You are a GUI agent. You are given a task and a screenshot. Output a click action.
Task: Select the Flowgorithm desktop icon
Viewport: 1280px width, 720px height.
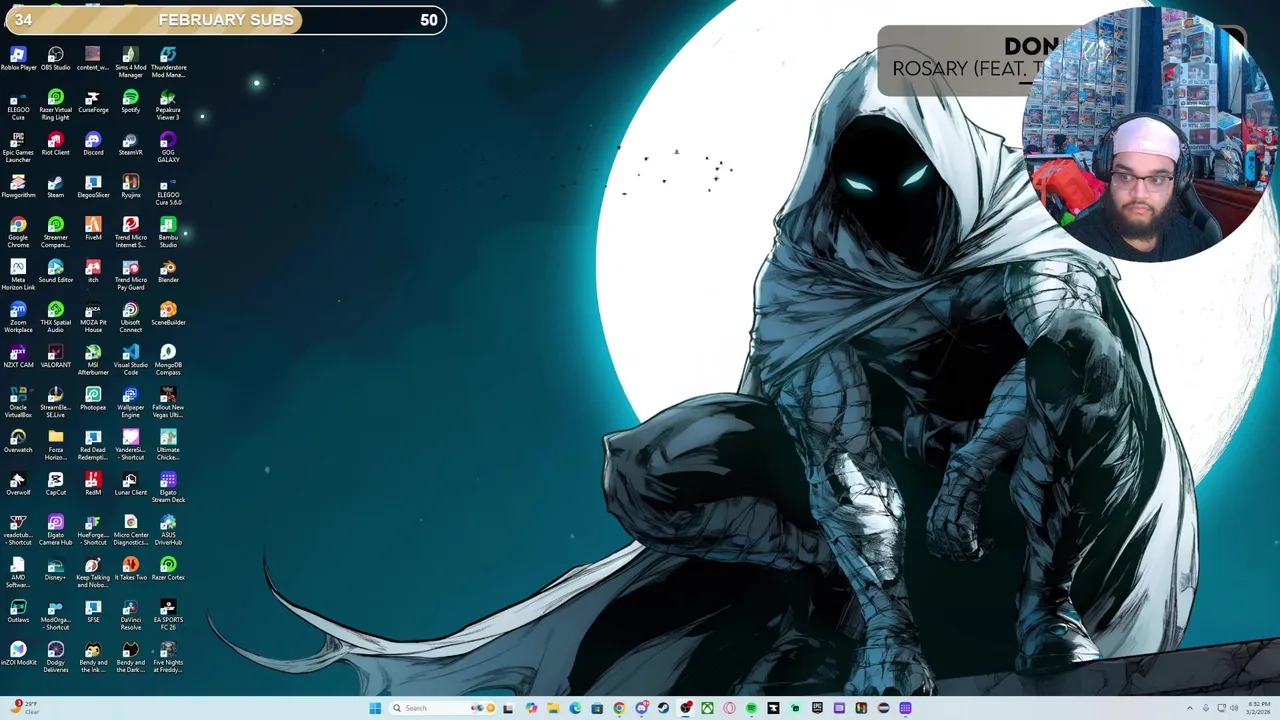[18, 187]
